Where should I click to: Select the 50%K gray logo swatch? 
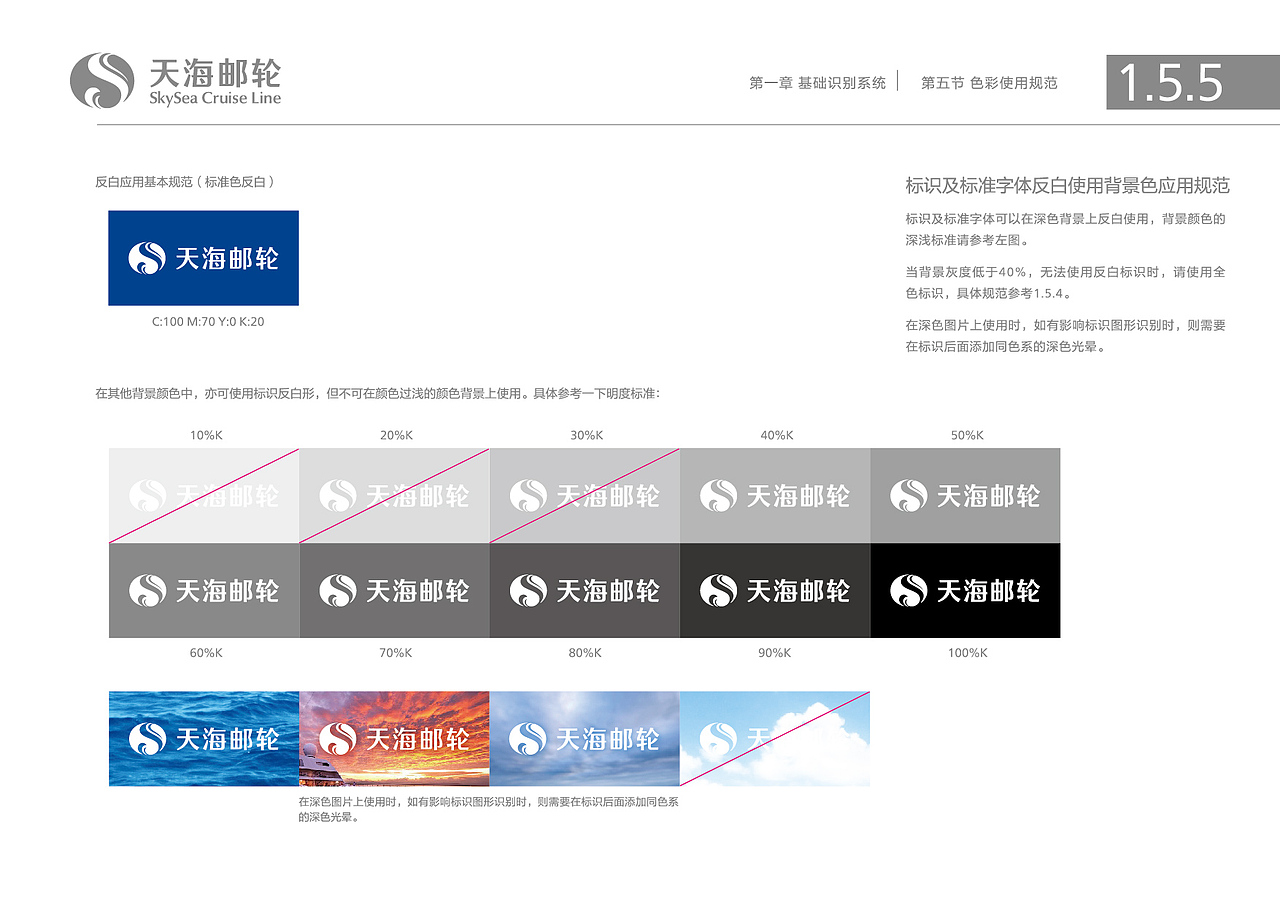tap(965, 496)
